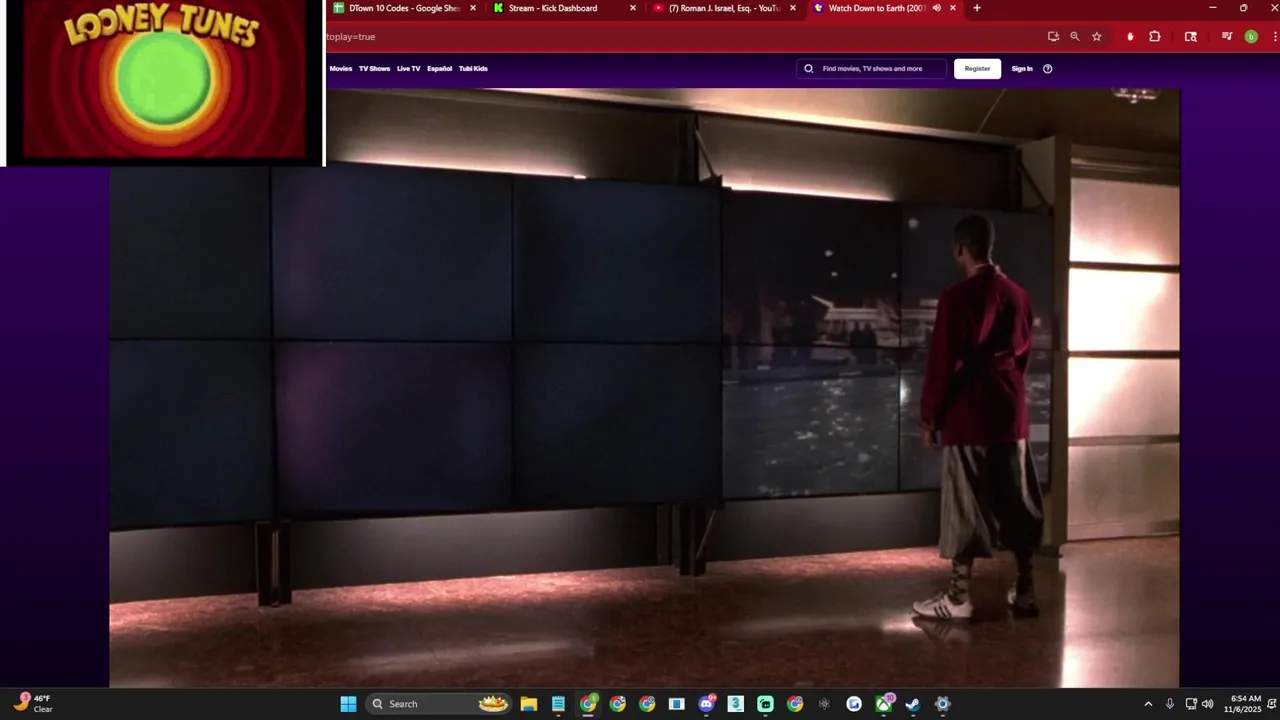1280x720 pixels.
Task: Open Settings gear in taskbar
Action: [942, 704]
